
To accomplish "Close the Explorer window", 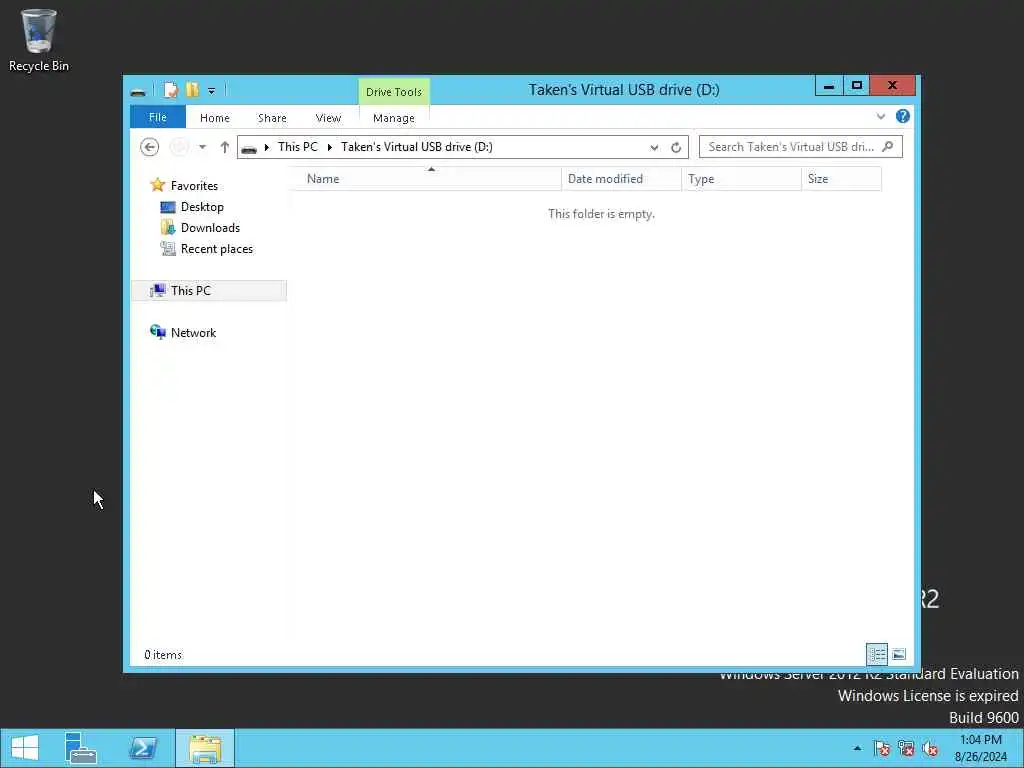I will (x=893, y=86).
